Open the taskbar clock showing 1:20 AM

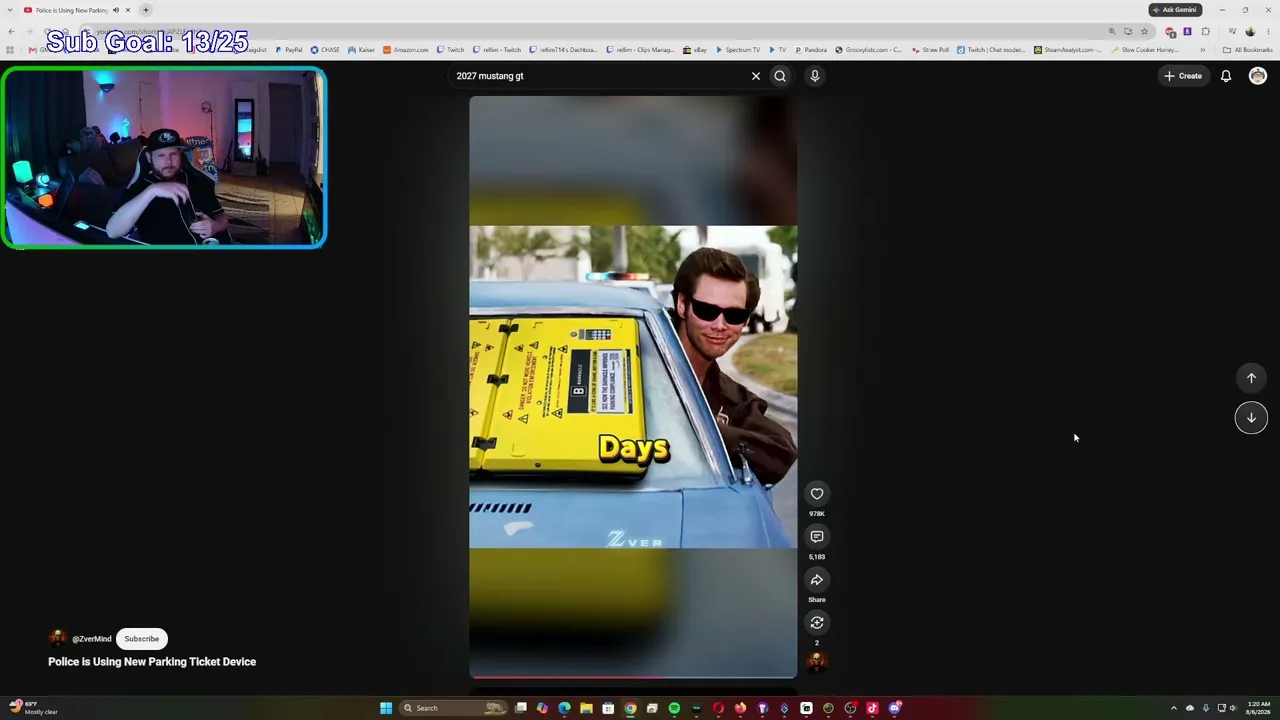tap(1259, 708)
